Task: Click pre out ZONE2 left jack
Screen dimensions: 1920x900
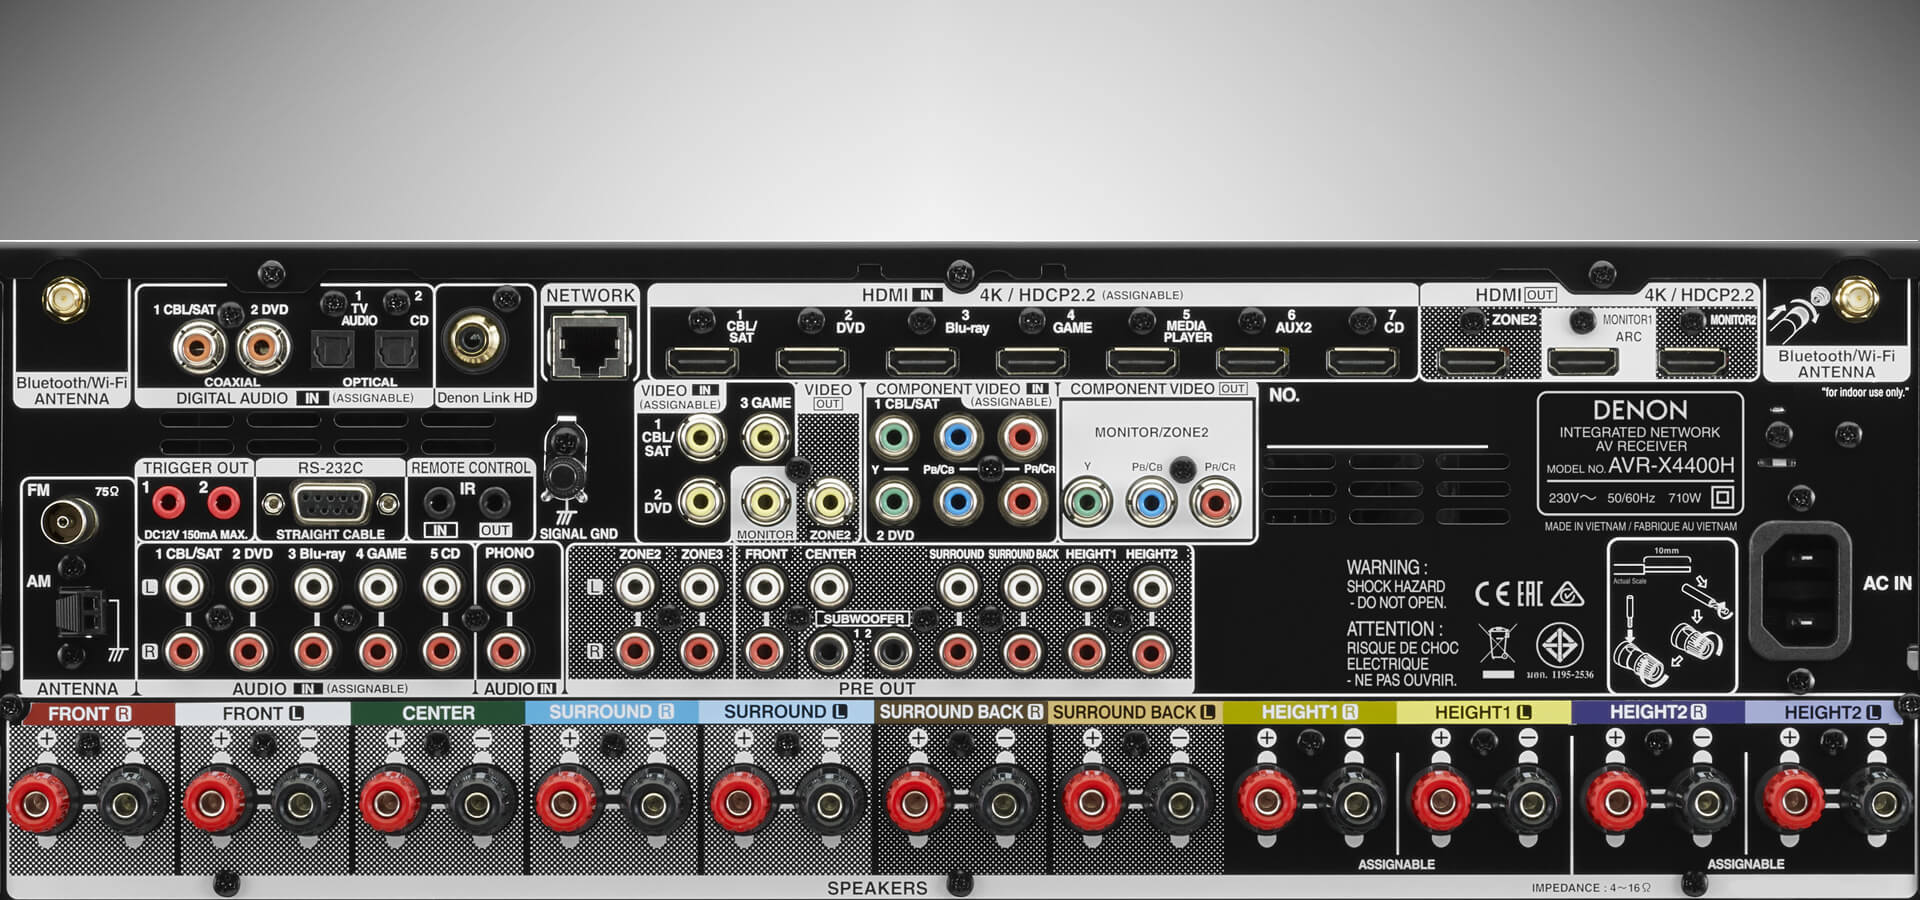Action: [x=636, y=588]
